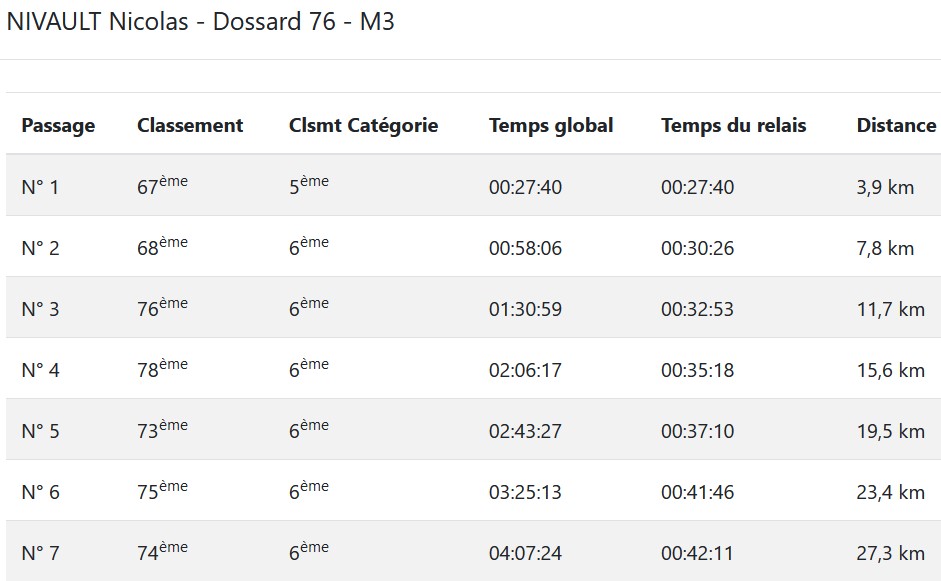Click the Distance column header
Viewport: 941px width, 581px height.
pos(896,125)
